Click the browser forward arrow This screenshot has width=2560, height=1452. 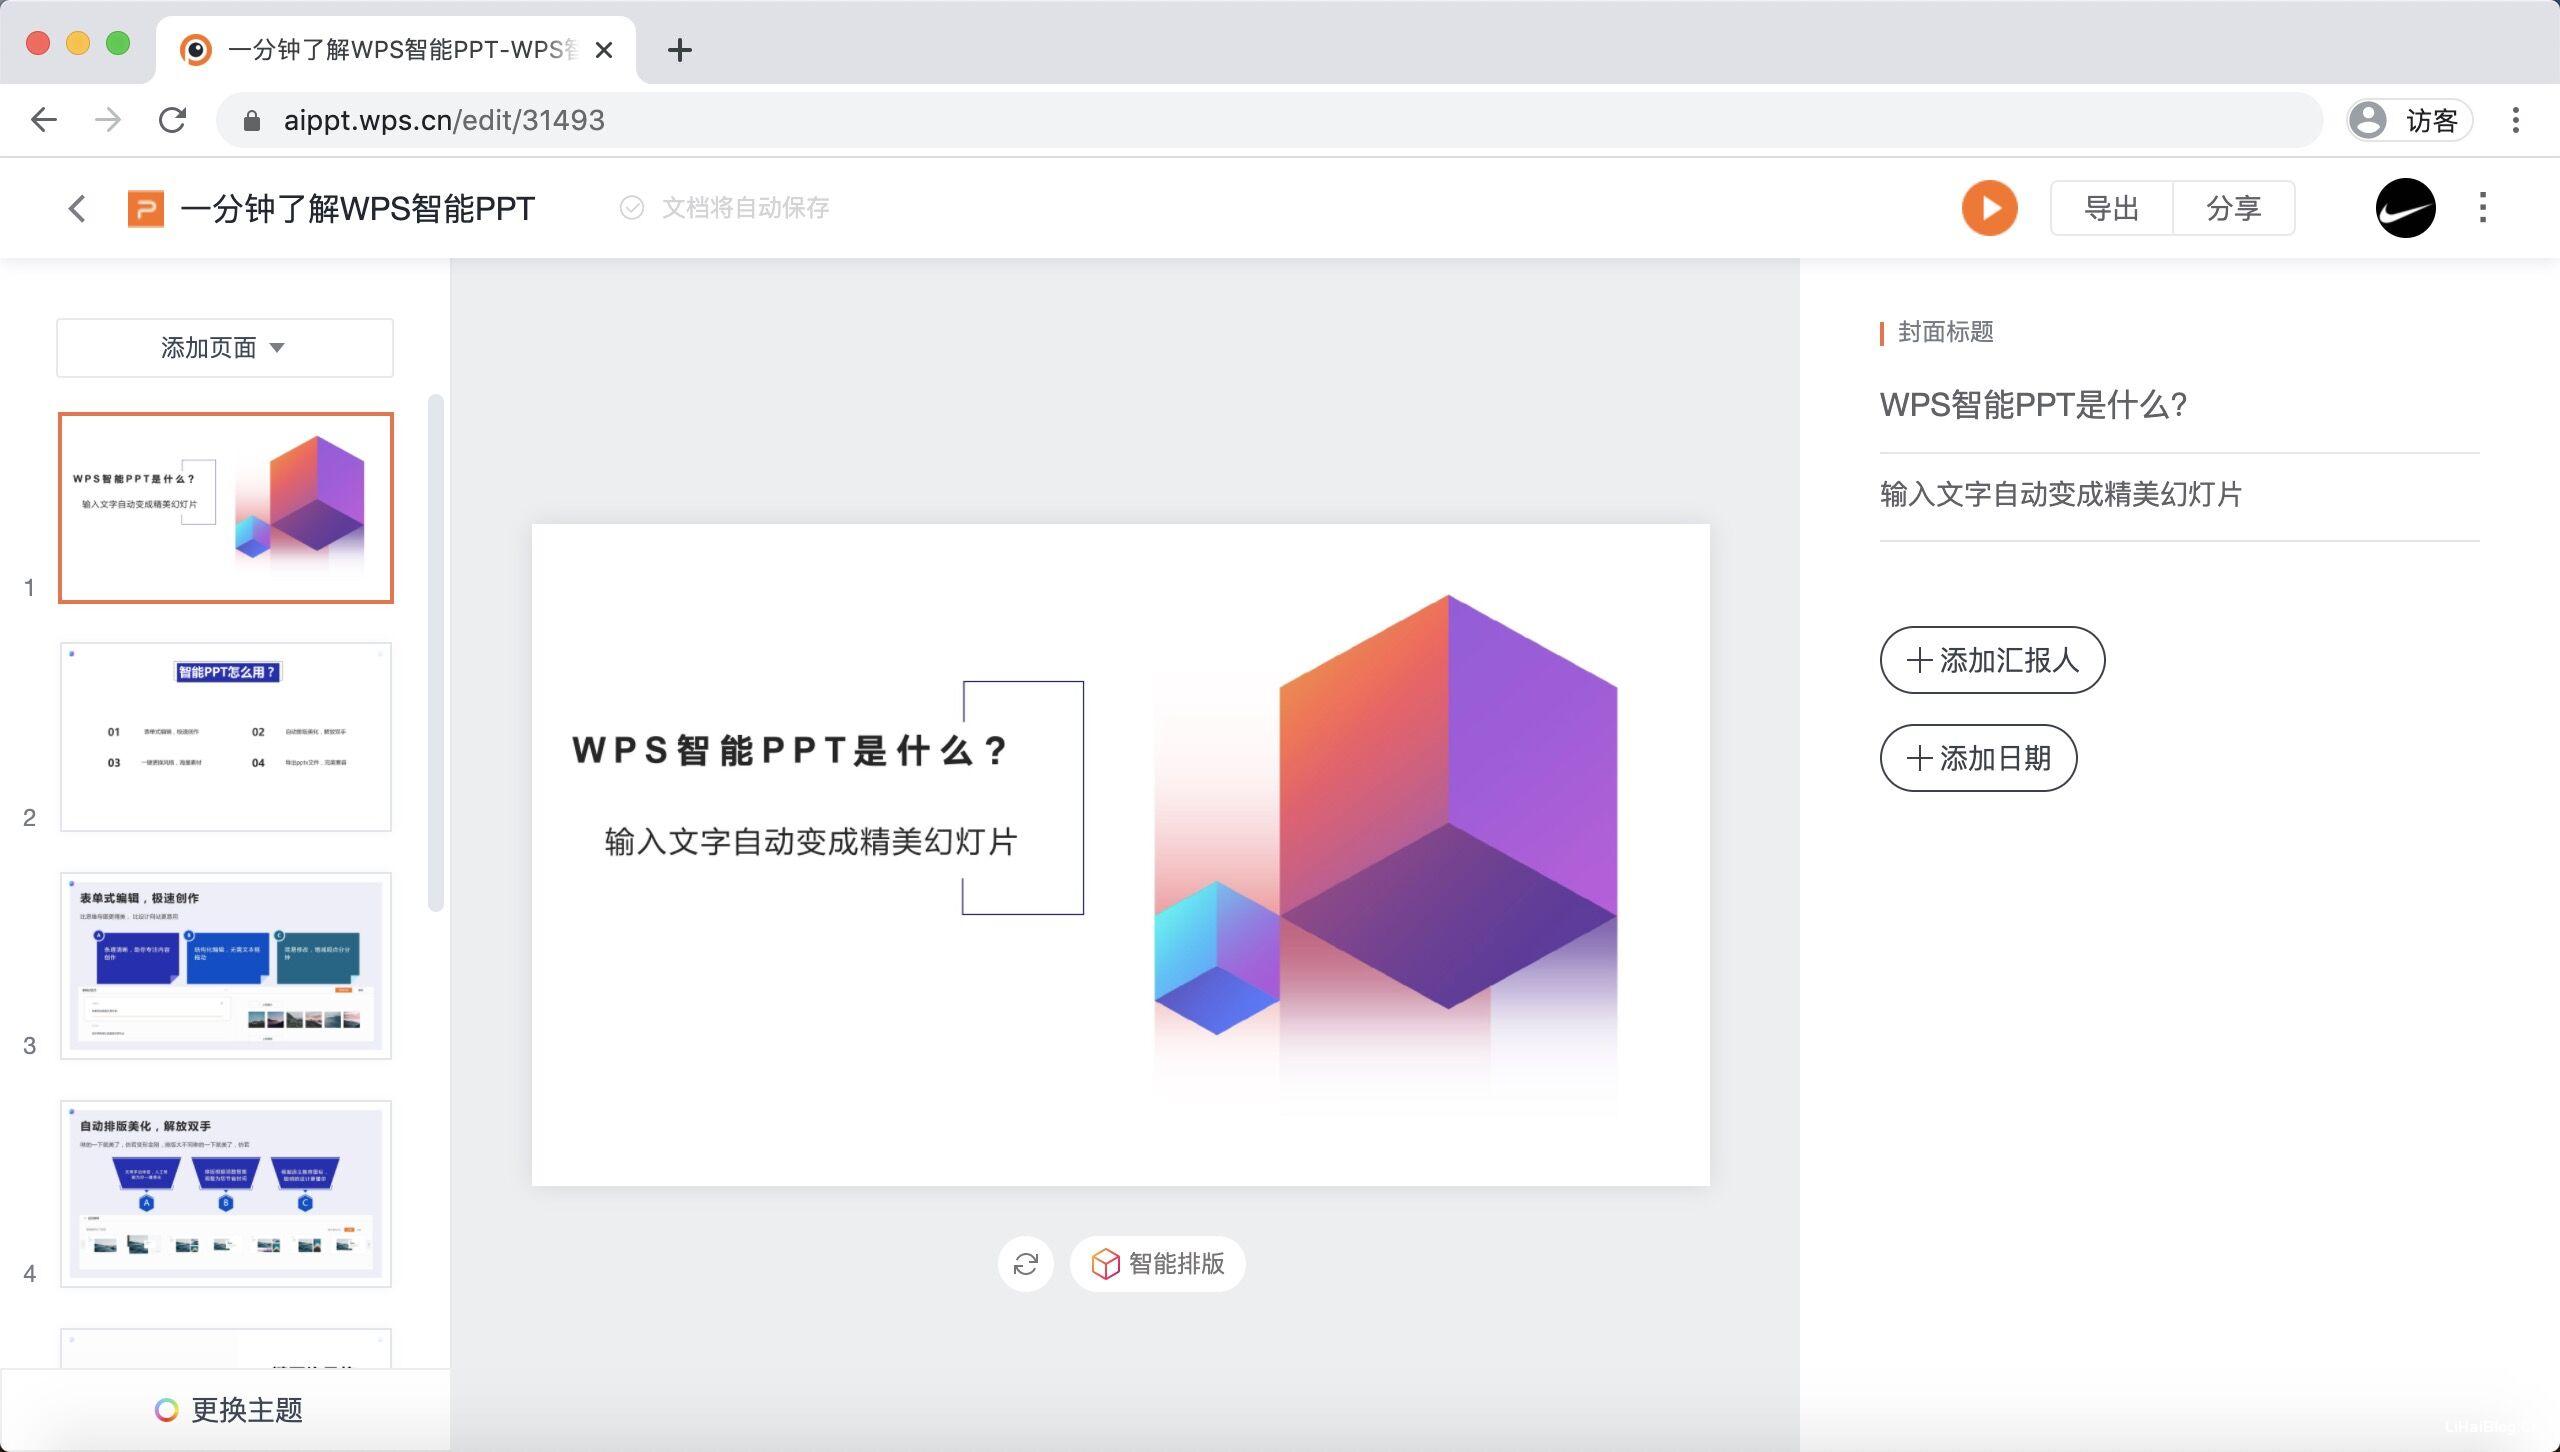coord(107,120)
